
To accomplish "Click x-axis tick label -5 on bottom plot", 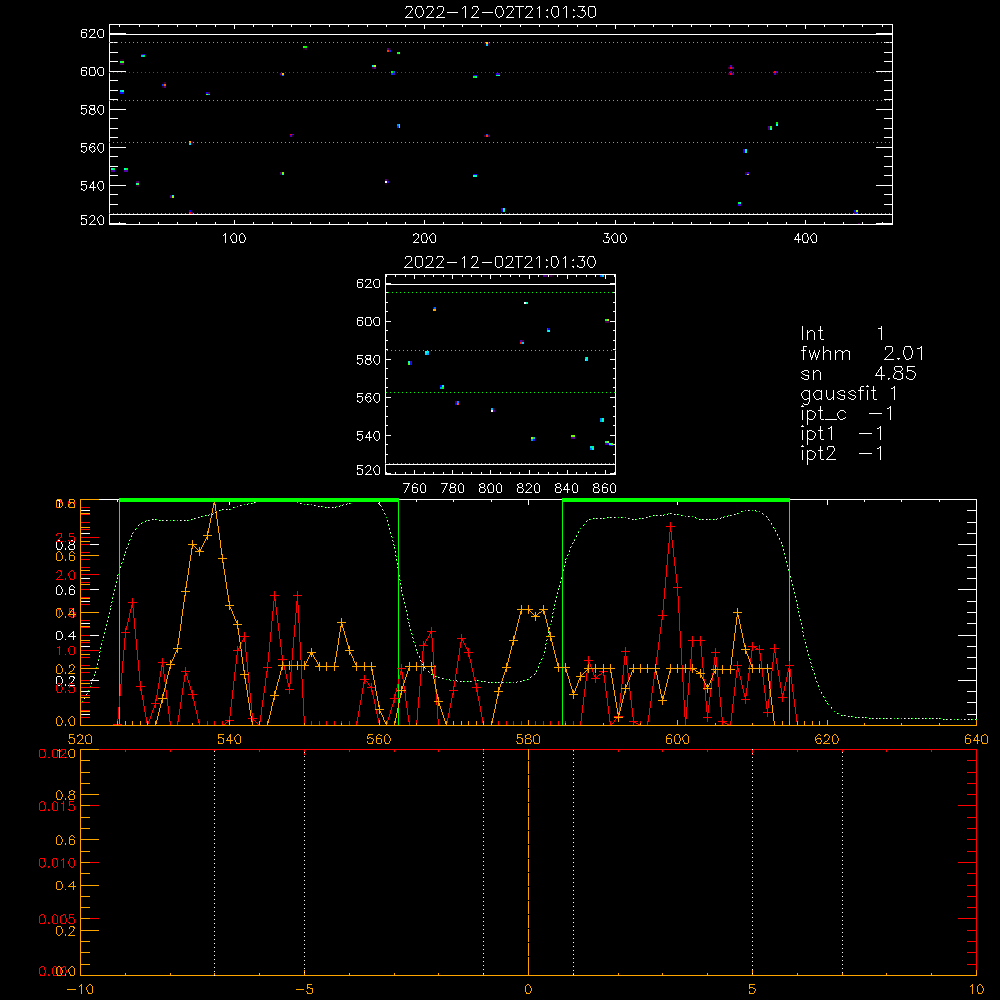I will (305, 989).
